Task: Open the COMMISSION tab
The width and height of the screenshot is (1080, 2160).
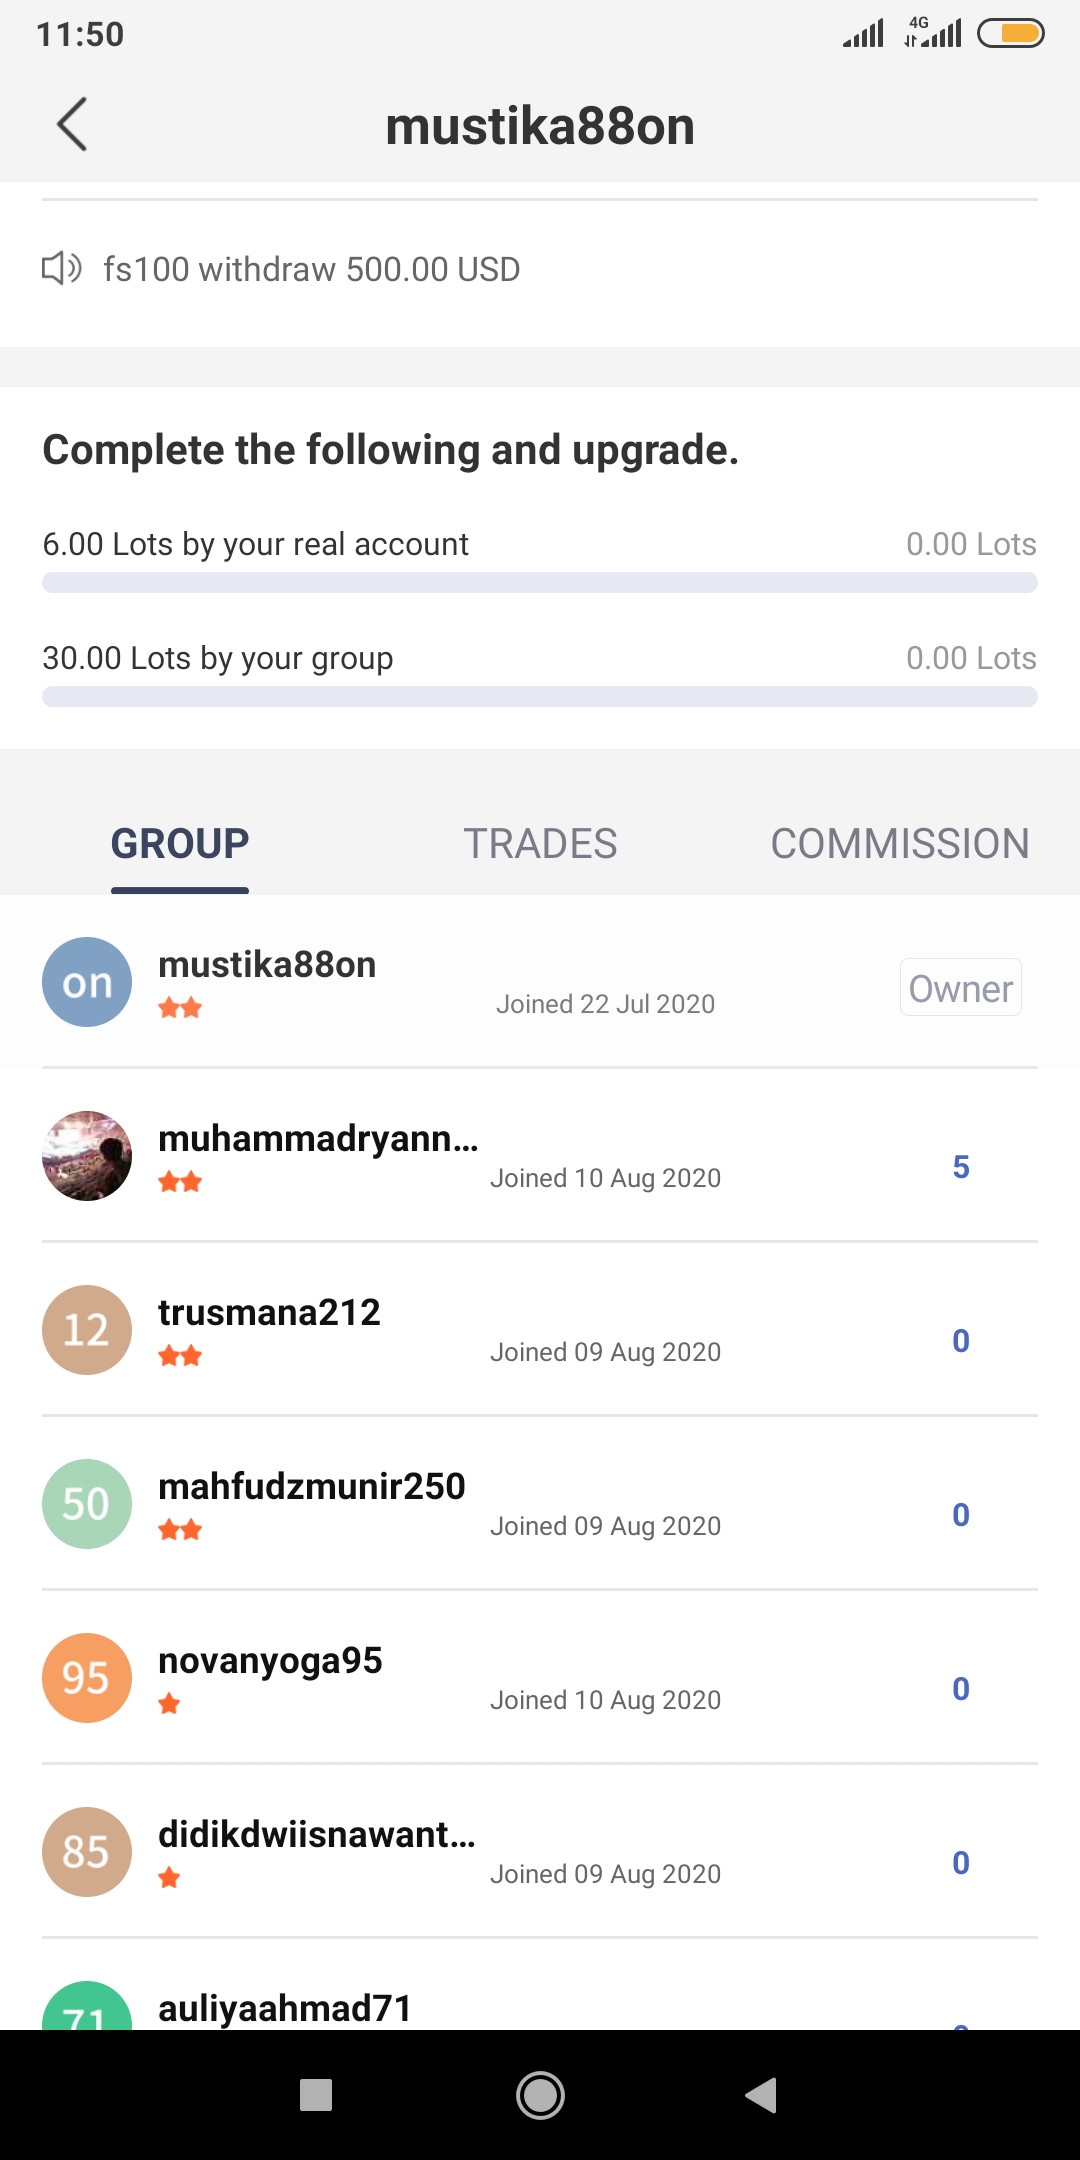Action: pos(900,843)
